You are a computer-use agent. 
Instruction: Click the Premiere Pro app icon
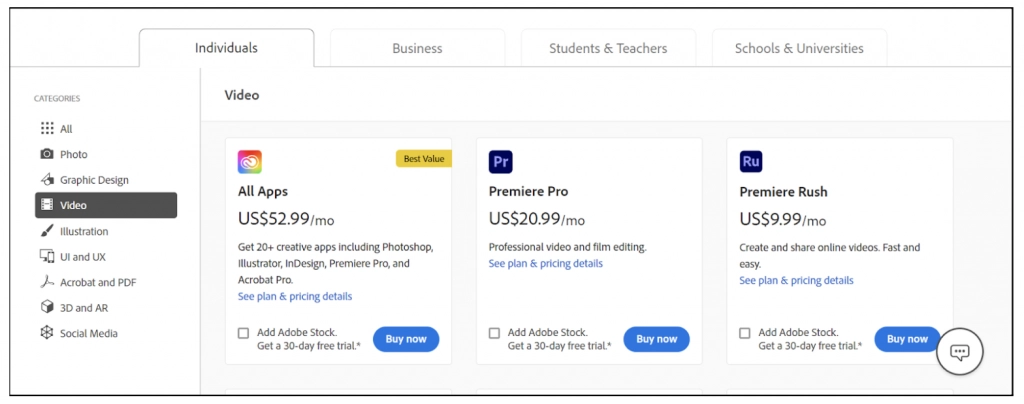tap(501, 162)
